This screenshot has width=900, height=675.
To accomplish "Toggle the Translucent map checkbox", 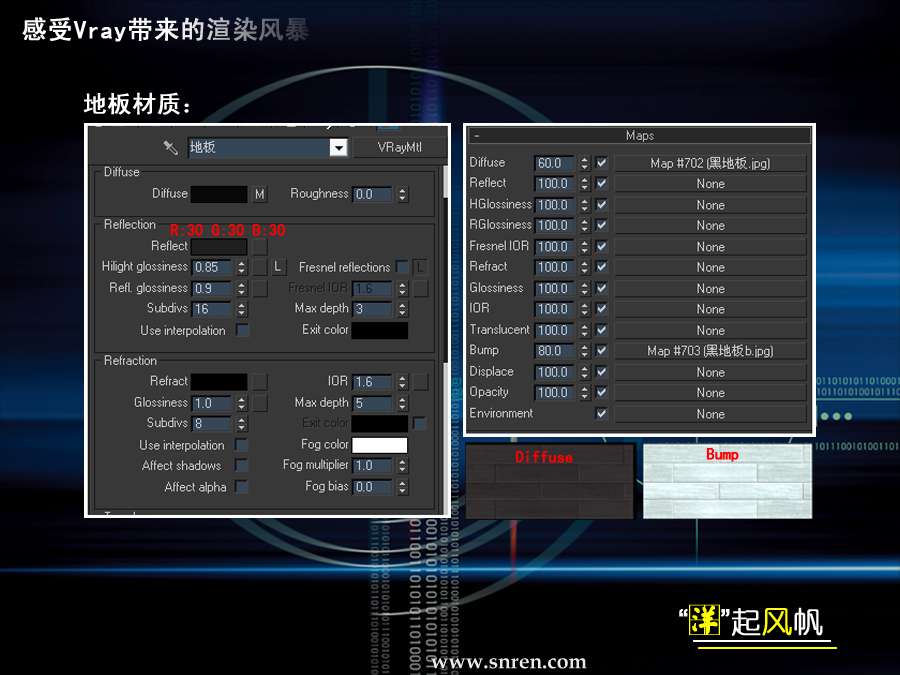I will [601, 330].
